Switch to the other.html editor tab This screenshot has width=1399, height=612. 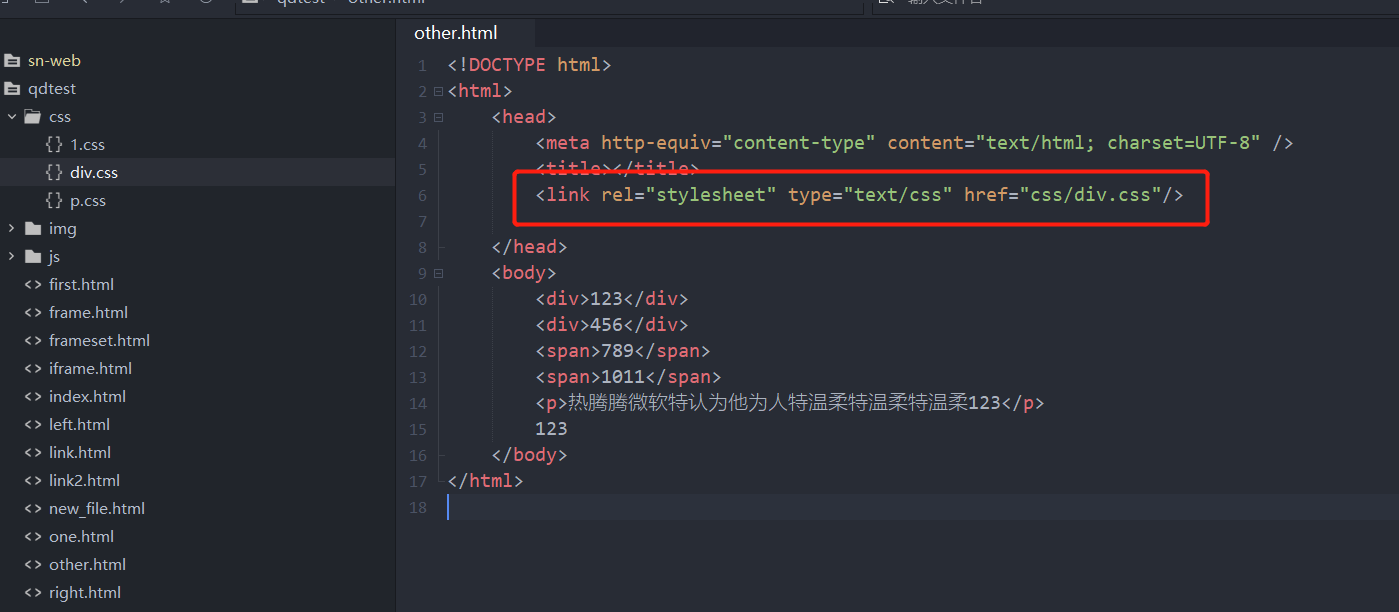[x=456, y=33]
